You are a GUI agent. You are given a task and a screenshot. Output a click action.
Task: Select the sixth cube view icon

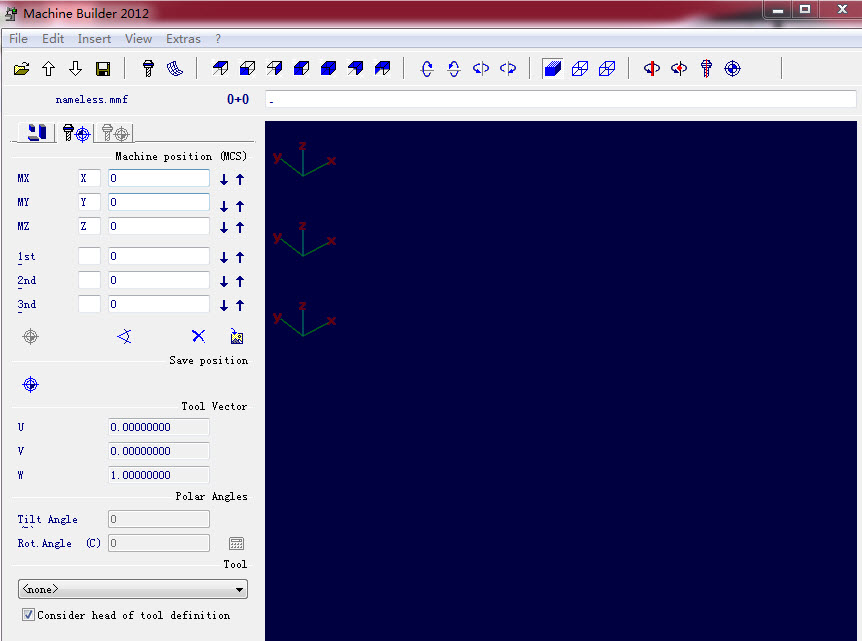[x=355, y=68]
